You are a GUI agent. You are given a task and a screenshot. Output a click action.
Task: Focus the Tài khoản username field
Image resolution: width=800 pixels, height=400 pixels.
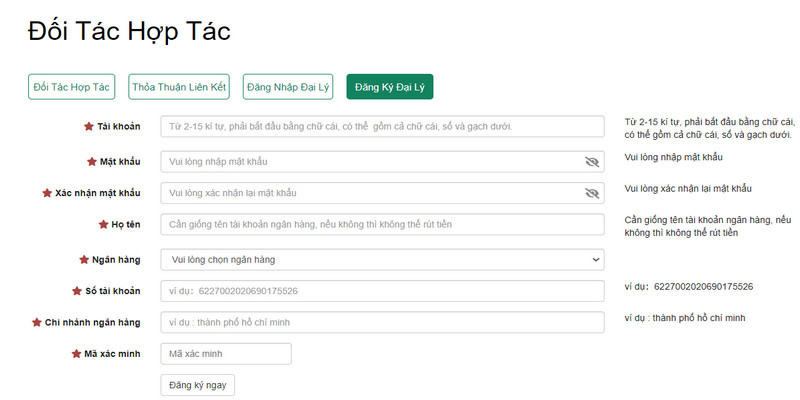pos(382,127)
